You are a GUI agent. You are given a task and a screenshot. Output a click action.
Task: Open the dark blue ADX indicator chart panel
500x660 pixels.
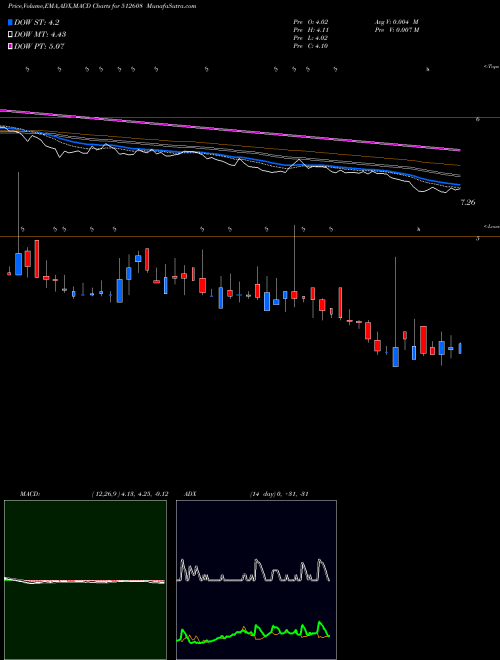click(x=256, y=580)
